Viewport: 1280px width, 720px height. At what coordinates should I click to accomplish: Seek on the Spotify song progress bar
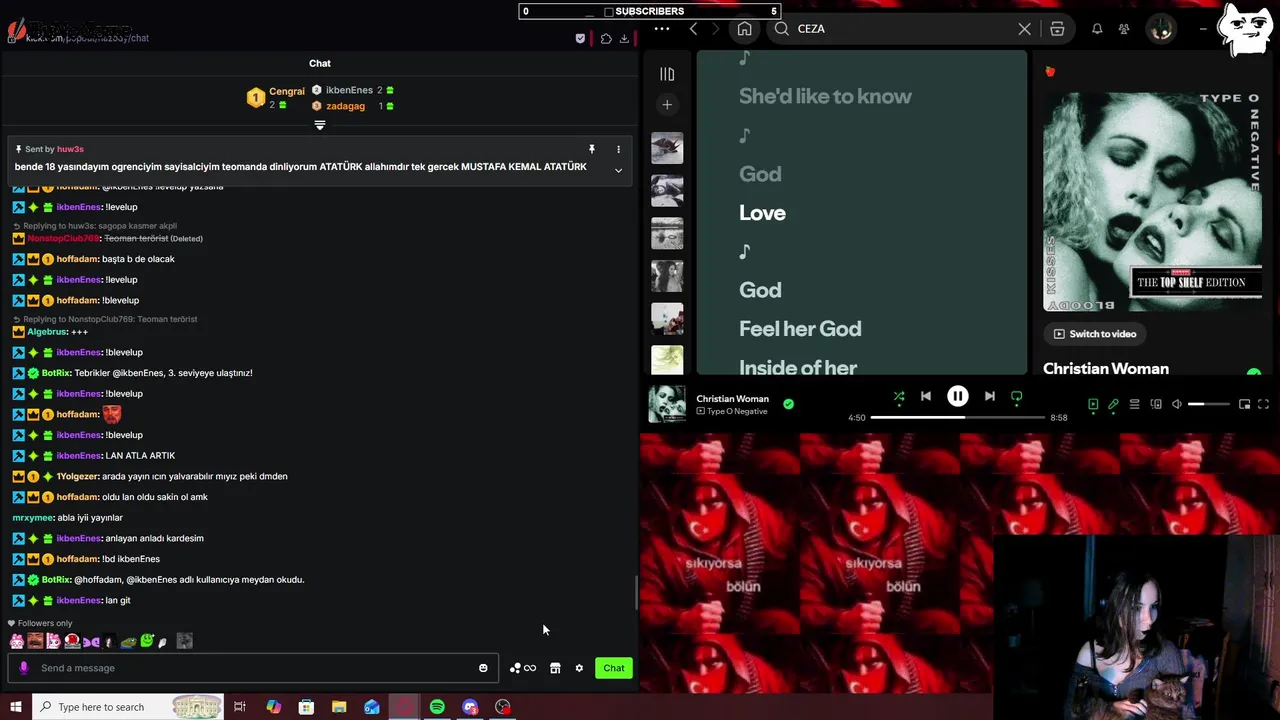[x=957, y=417]
